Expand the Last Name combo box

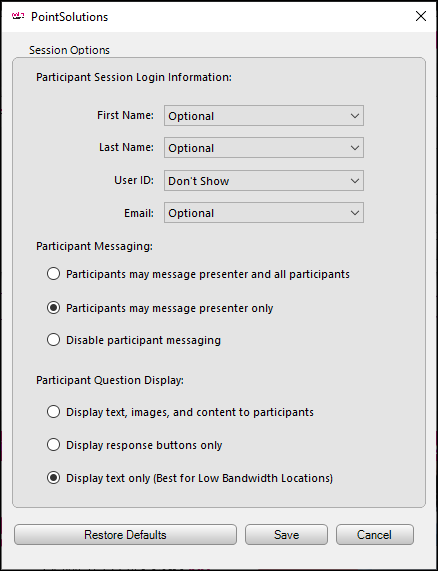click(264, 148)
